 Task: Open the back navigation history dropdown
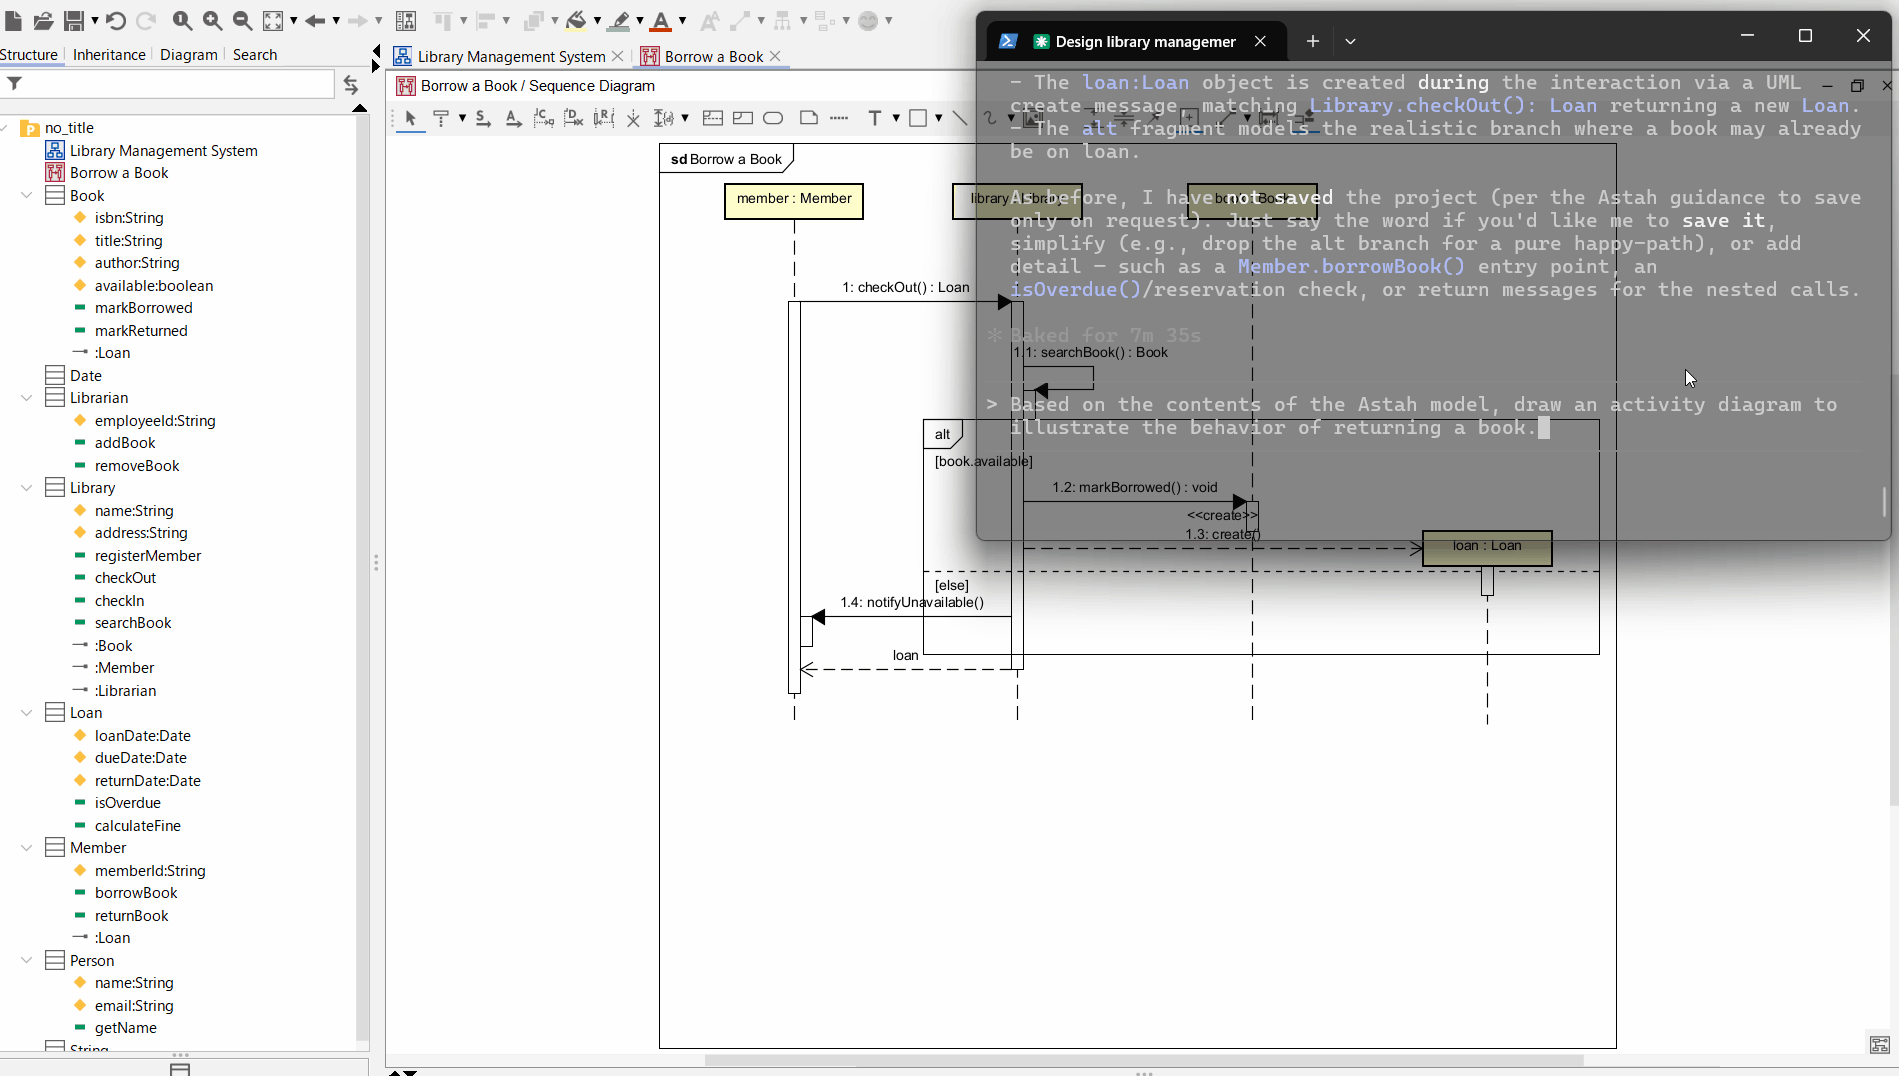pyautogui.click(x=335, y=20)
